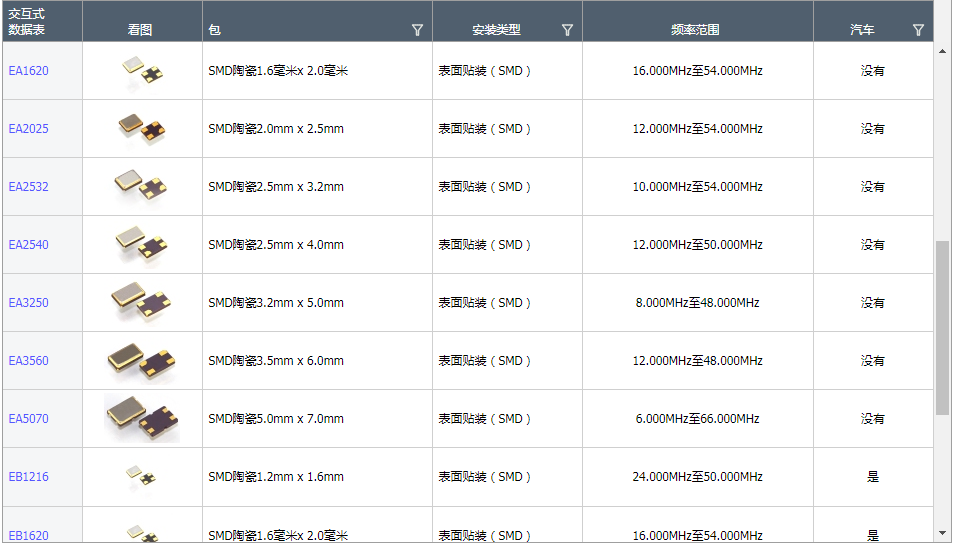Image resolution: width=954 pixels, height=545 pixels.
Task: Click the scroll down arrow of scrollbar
Action: [x=942, y=533]
